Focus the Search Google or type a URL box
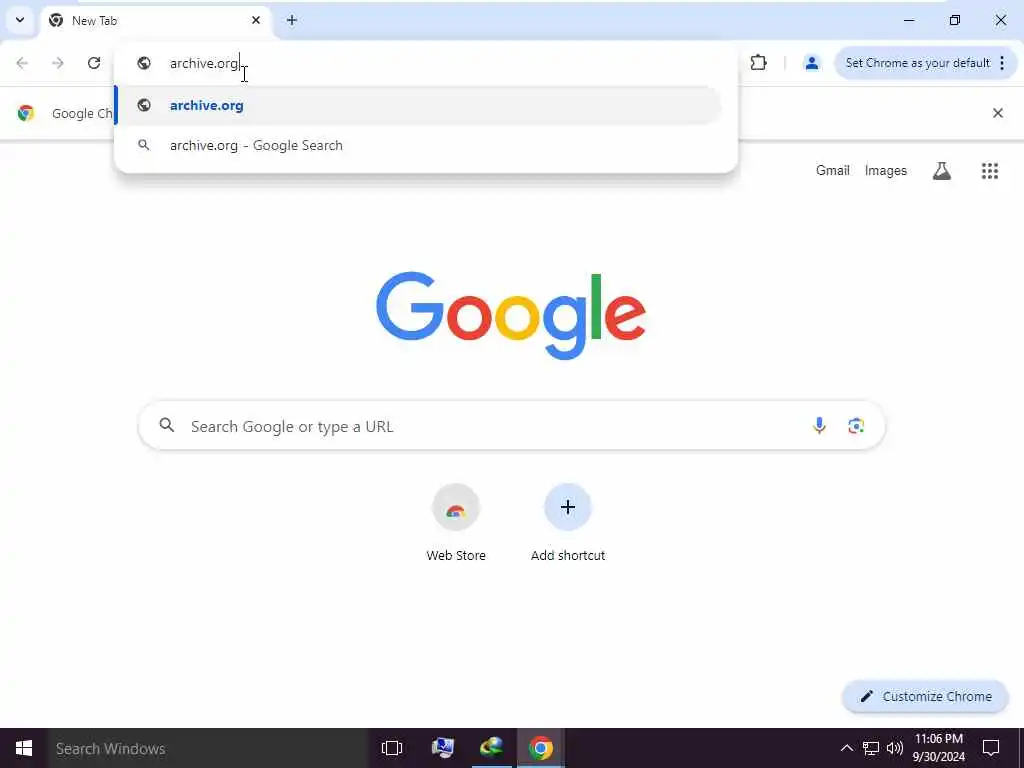Screen dimensions: 1024x768 coord(511,426)
